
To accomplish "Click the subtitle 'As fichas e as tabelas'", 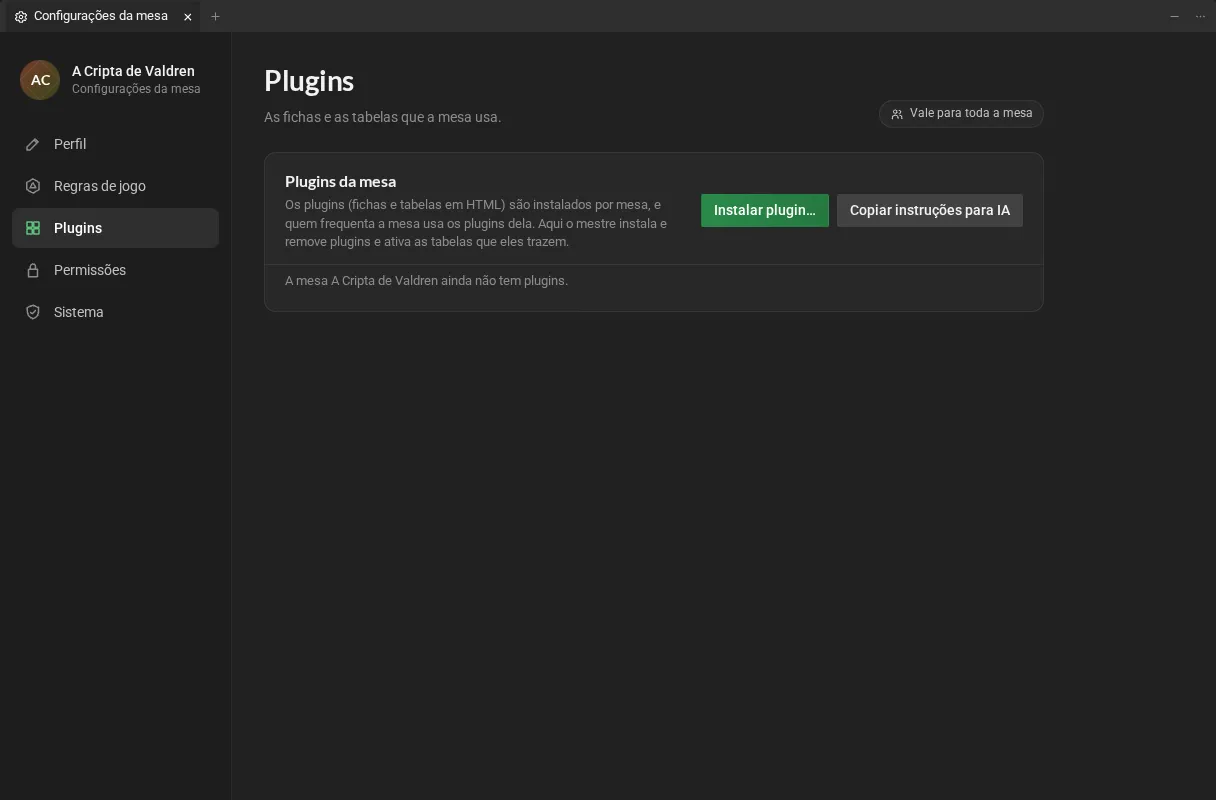I will 330,117.
